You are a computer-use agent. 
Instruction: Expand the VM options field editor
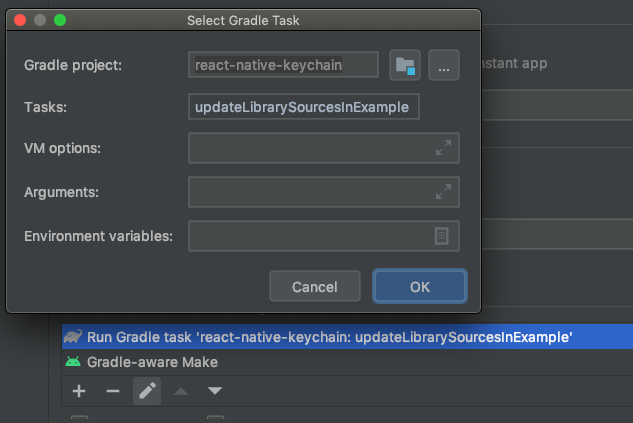click(x=443, y=148)
